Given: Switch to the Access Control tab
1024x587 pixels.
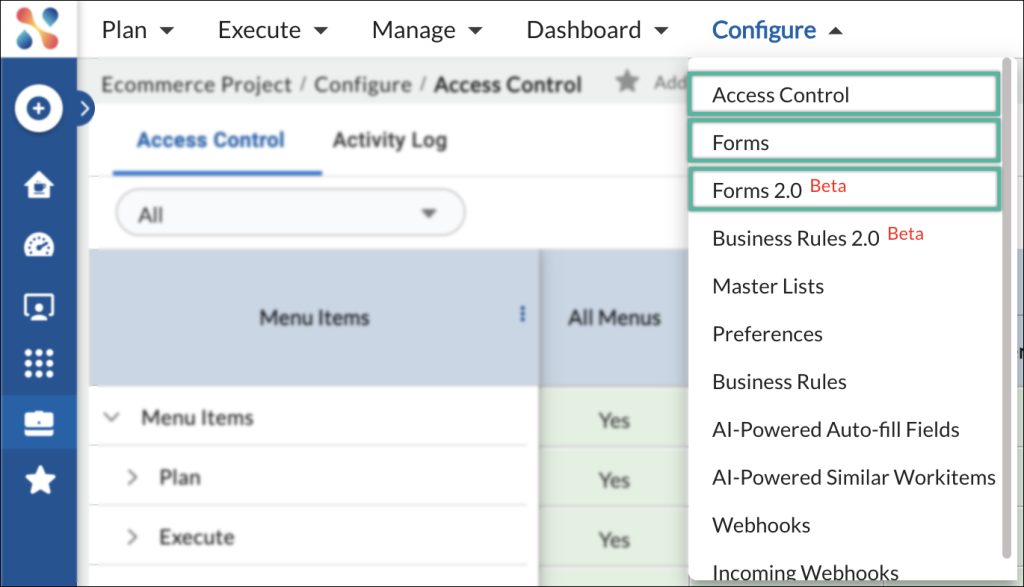Looking at the screenshot, I should [211, 140].
